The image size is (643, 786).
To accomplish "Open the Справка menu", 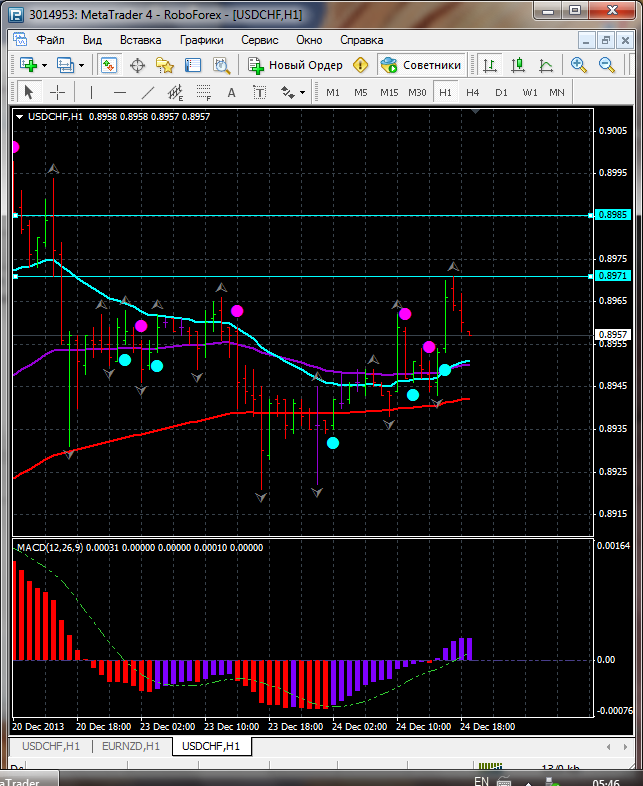I will pos(362,40).
